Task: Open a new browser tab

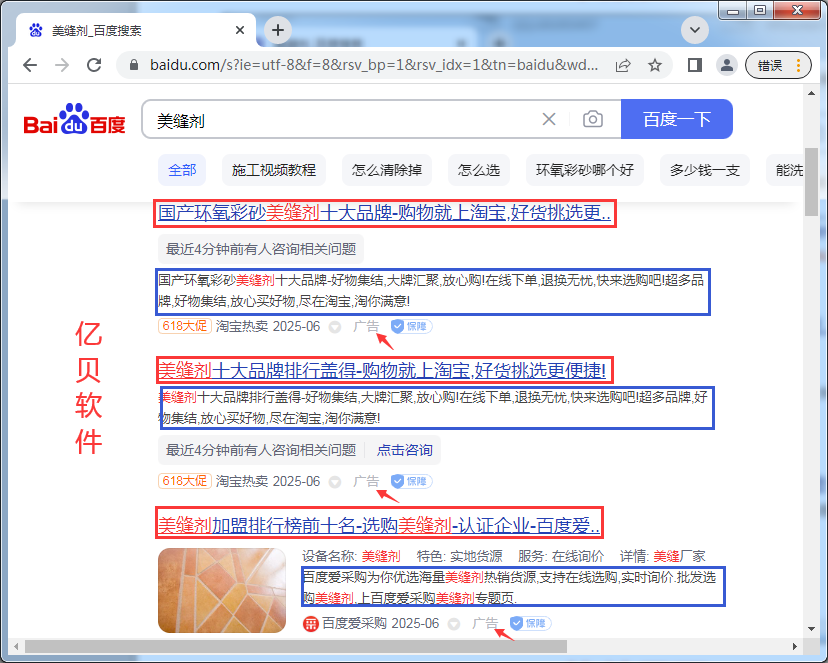Action: 278,30
